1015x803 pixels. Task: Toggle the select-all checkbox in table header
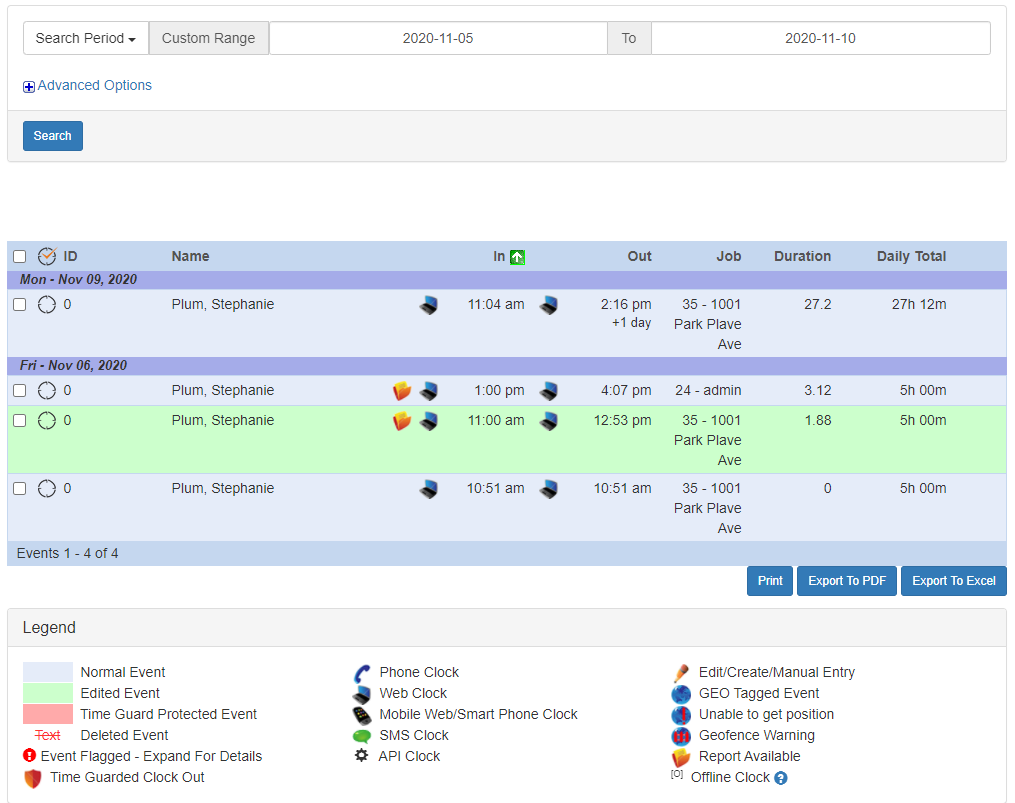pyautogui.click(x=20, y=257)
